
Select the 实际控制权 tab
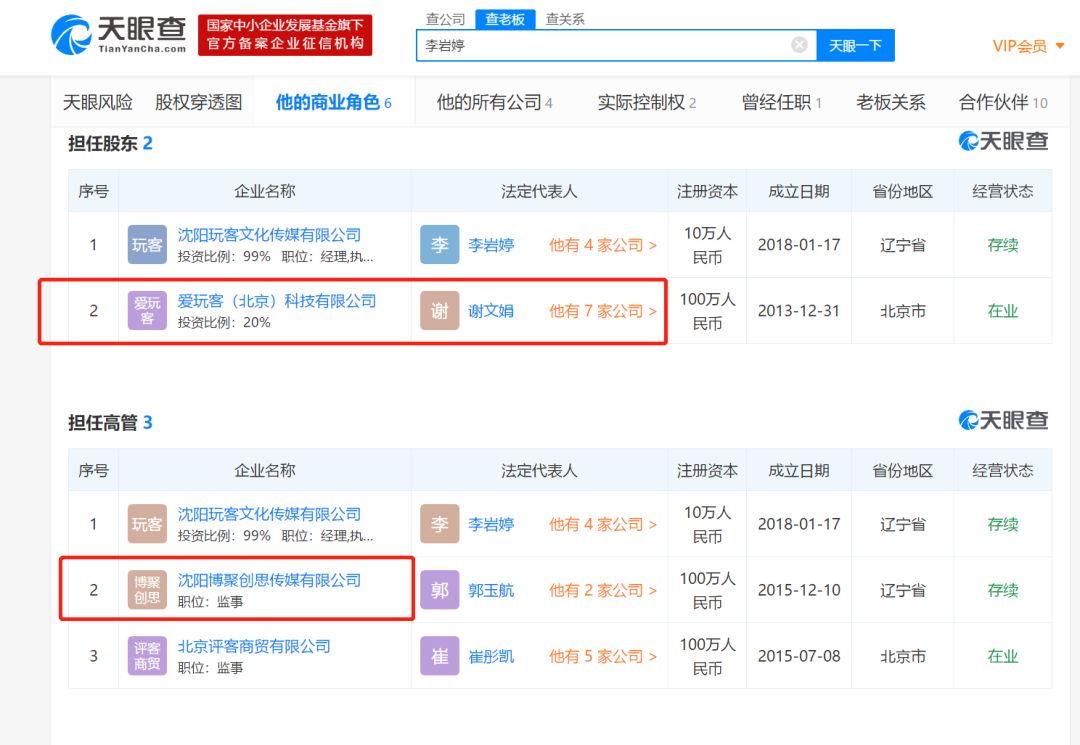tap(646, 102)
